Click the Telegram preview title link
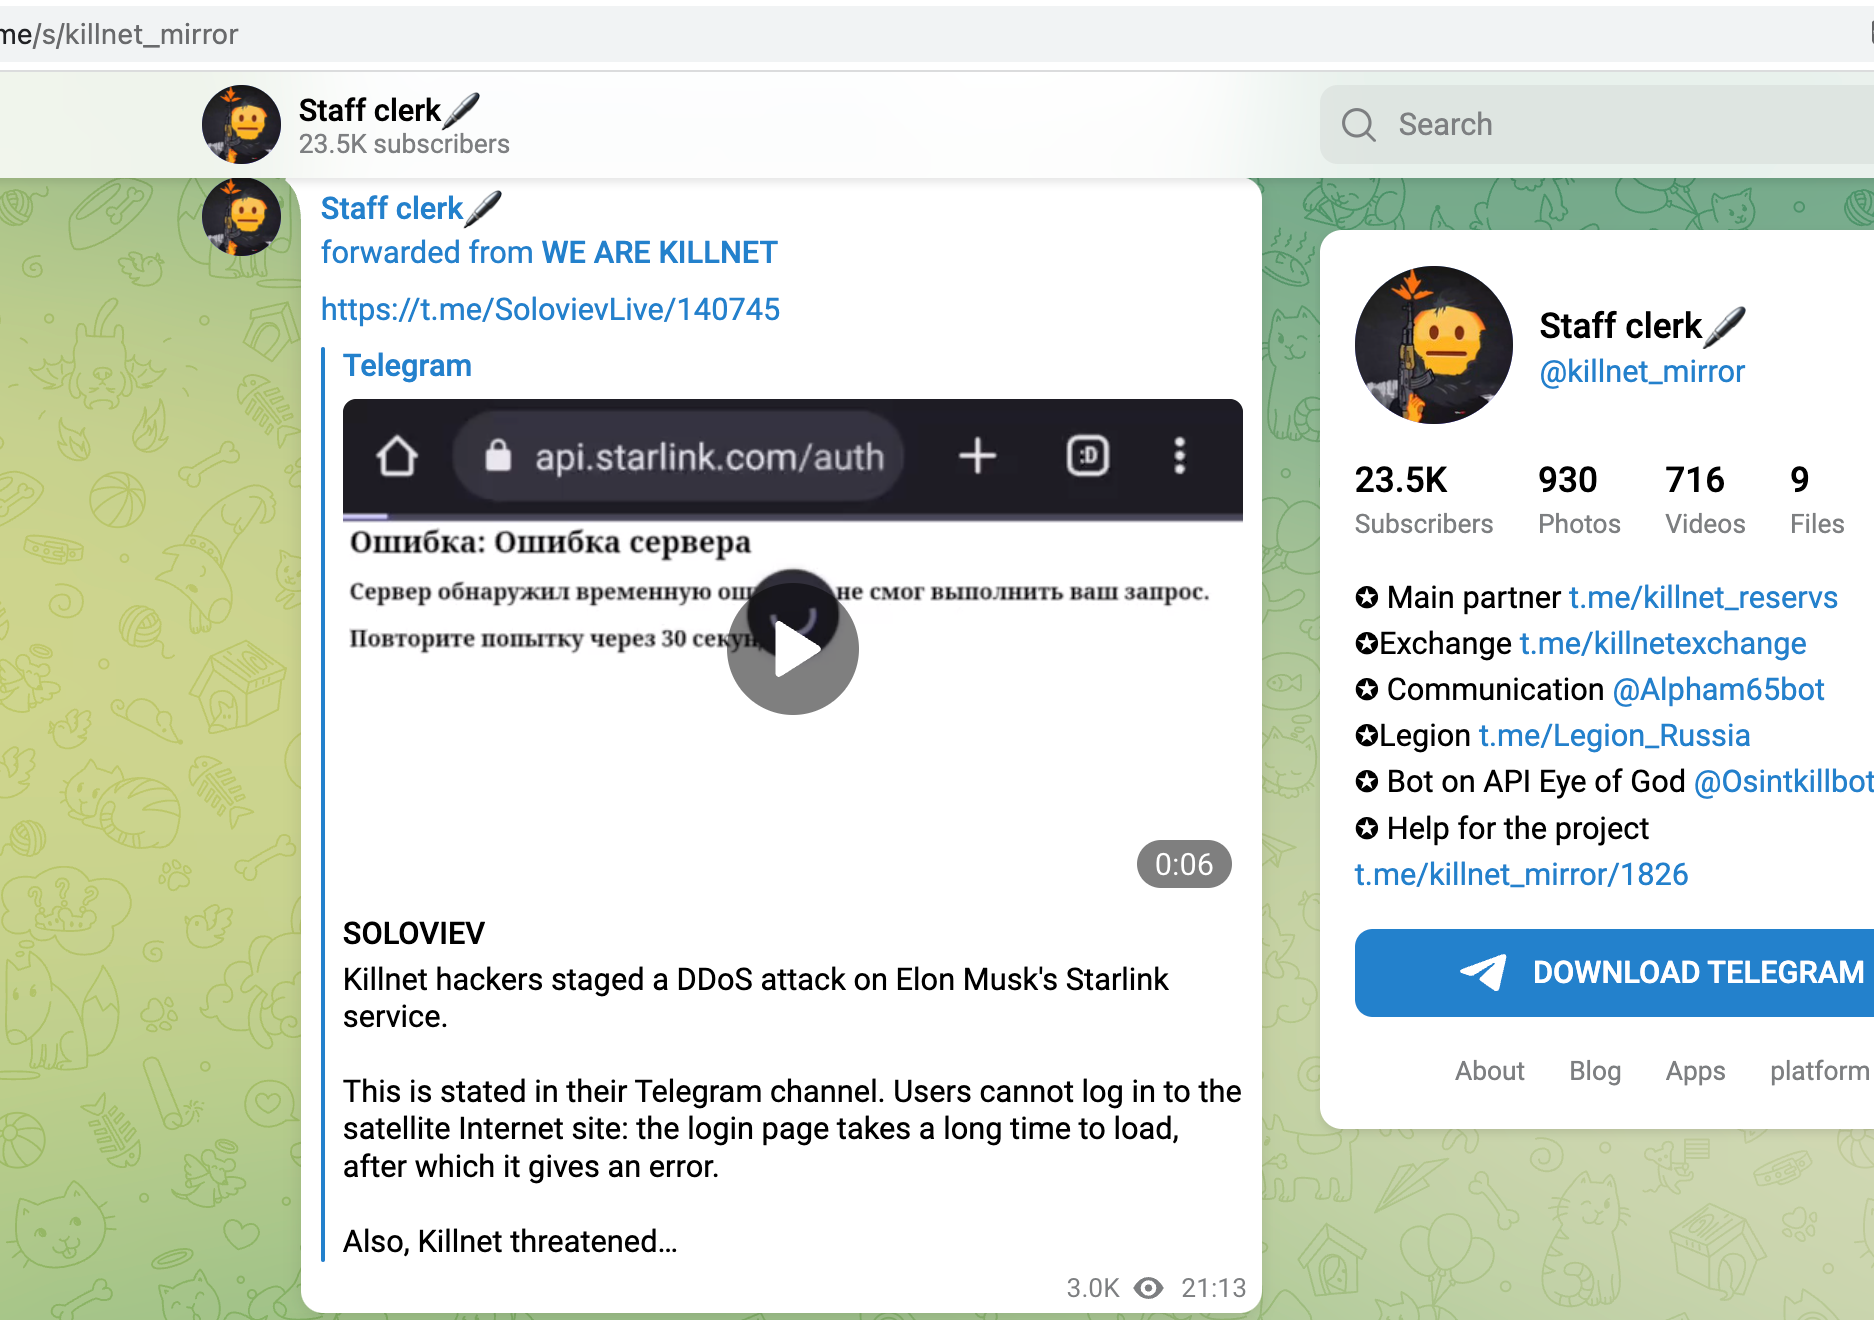1874x1320 pixels. [x=407, y=366]
